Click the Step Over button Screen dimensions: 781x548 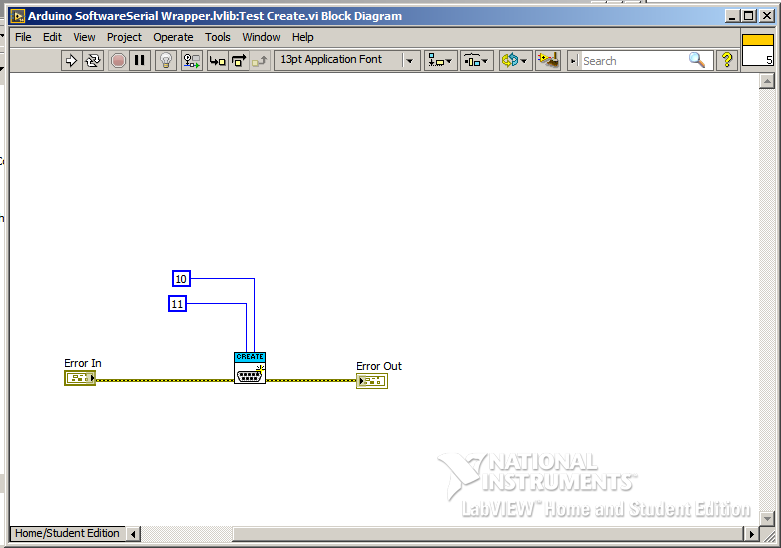tap(239, 61)
